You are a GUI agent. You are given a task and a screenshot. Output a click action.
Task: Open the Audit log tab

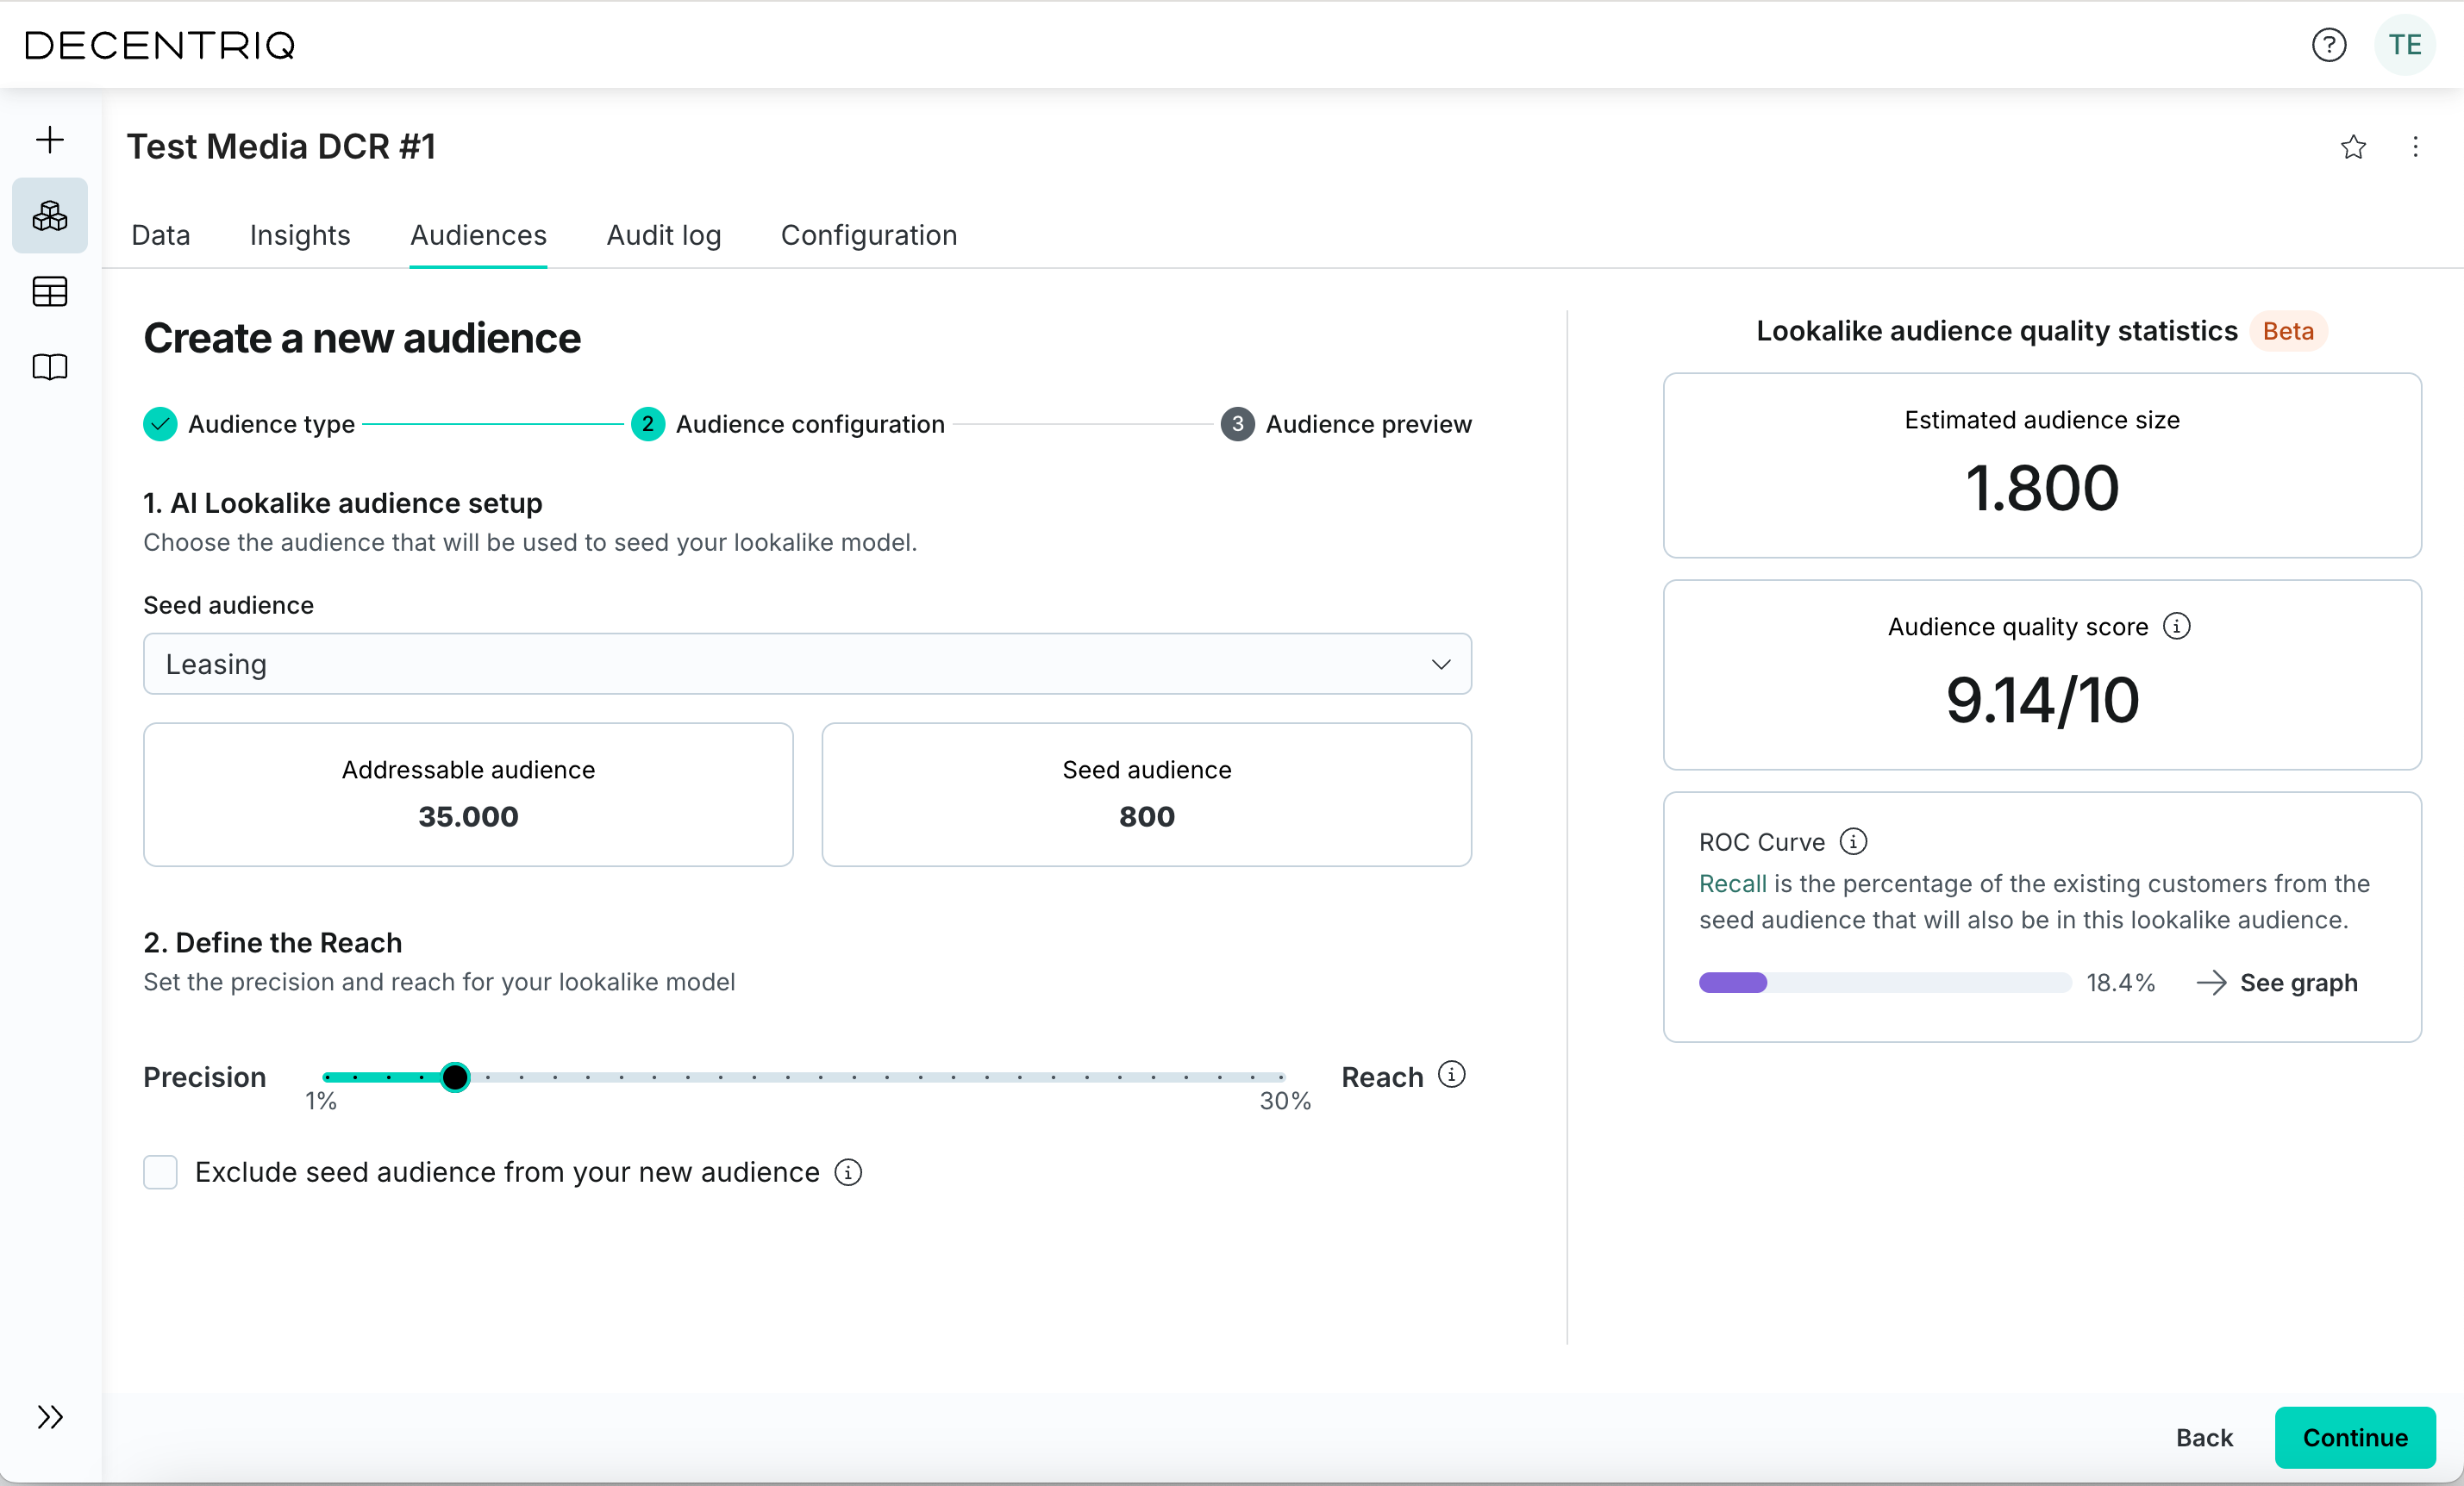663,235
